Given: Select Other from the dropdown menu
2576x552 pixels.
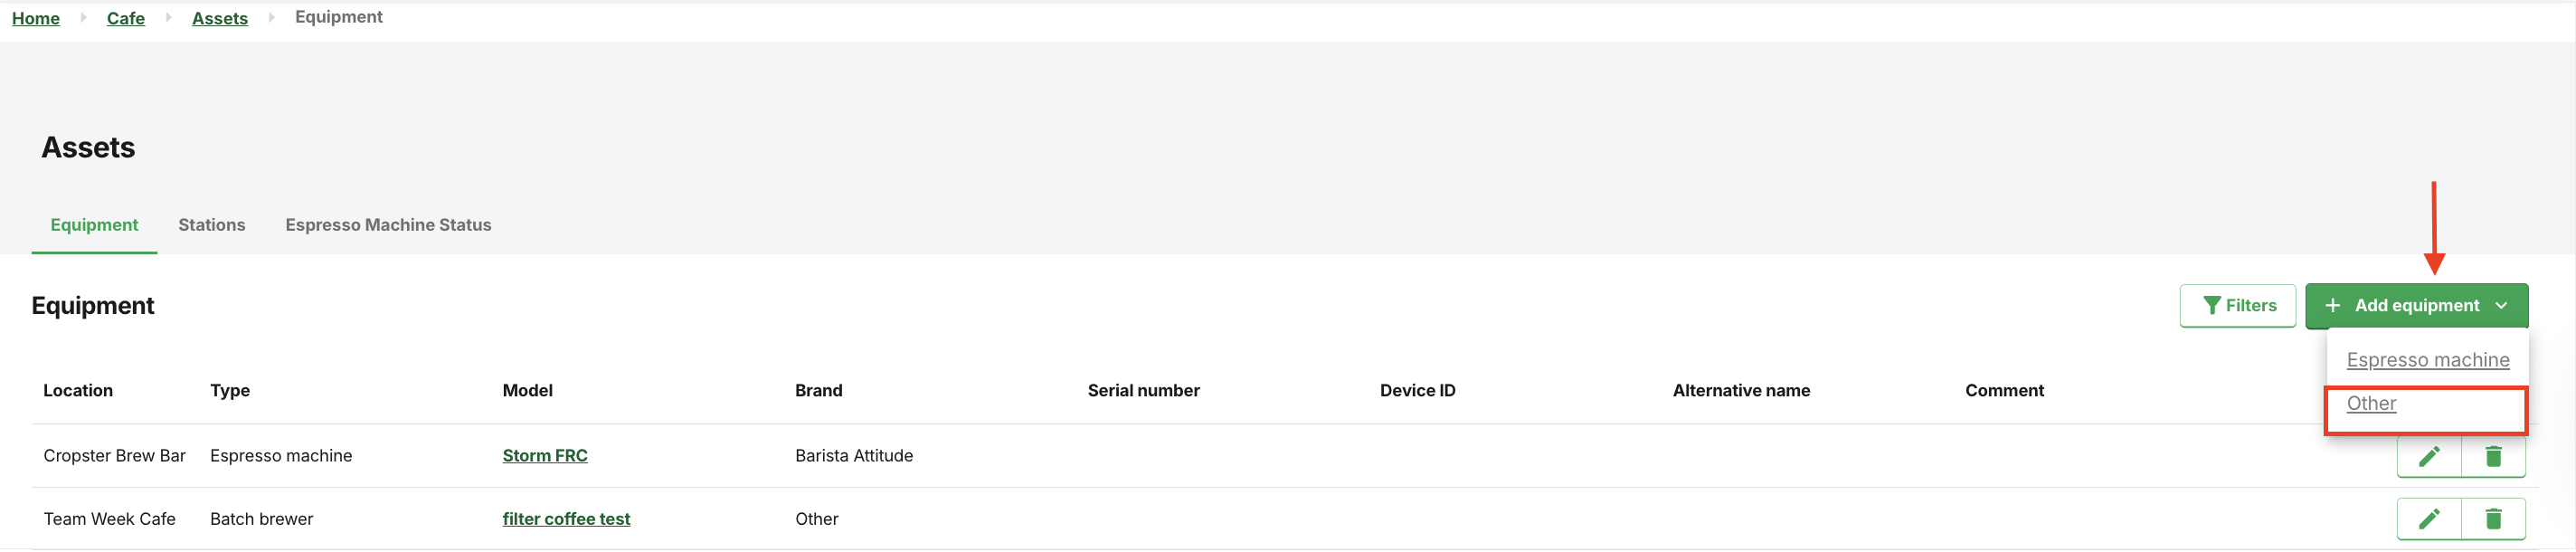Looking at the screenshot, I should tap(2371, 404).
